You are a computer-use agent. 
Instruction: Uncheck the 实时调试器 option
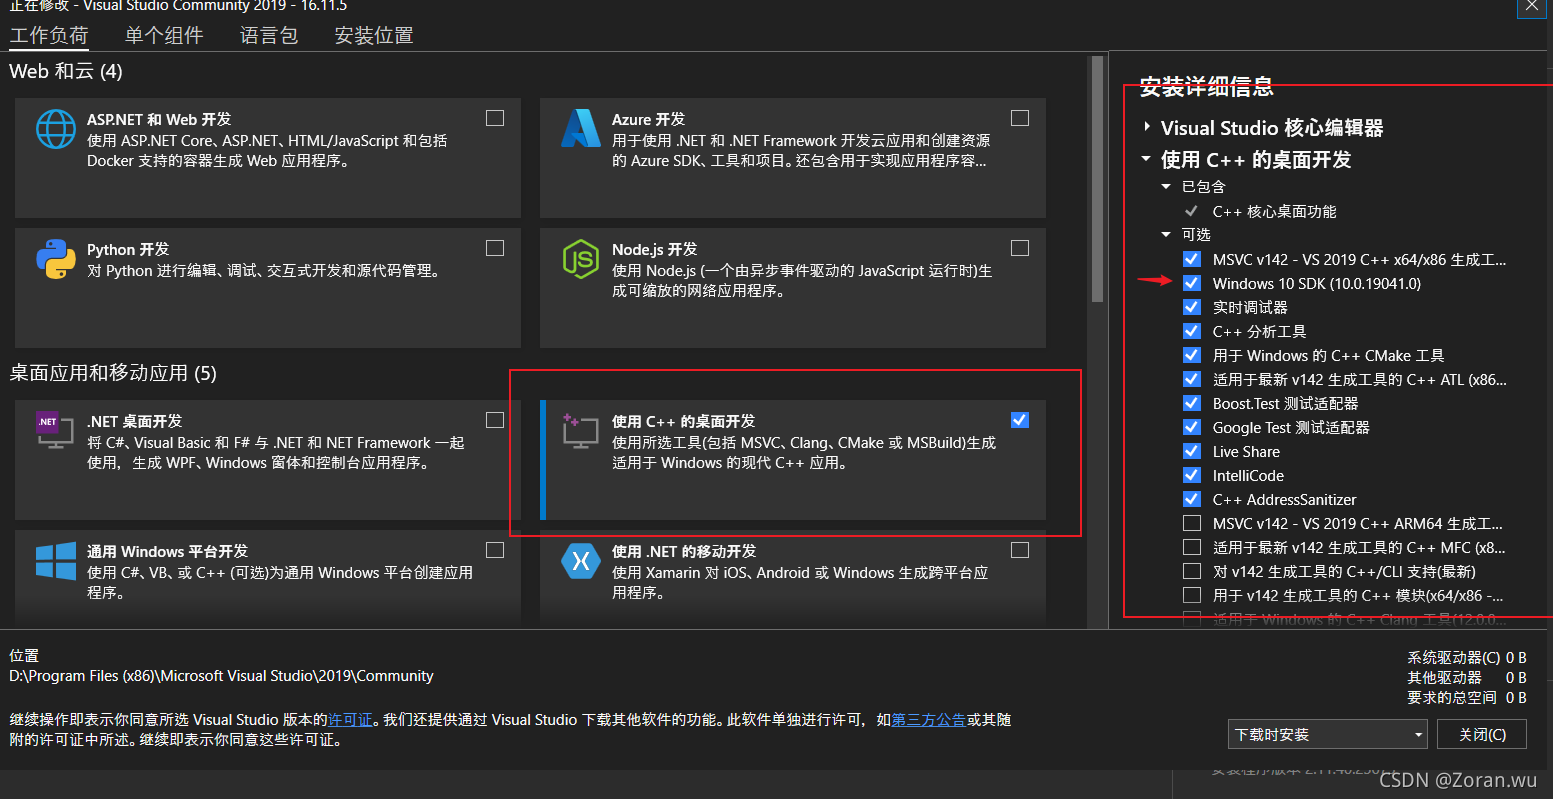coord(1192,307)
